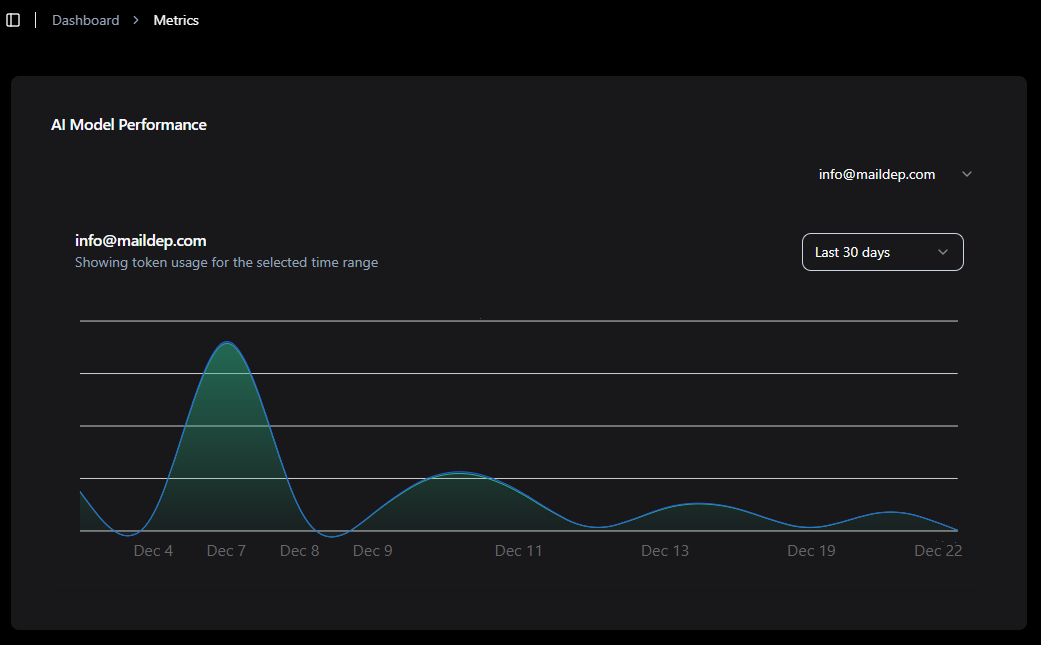Open the info@maildep.com account dropdown

(895, 175)
